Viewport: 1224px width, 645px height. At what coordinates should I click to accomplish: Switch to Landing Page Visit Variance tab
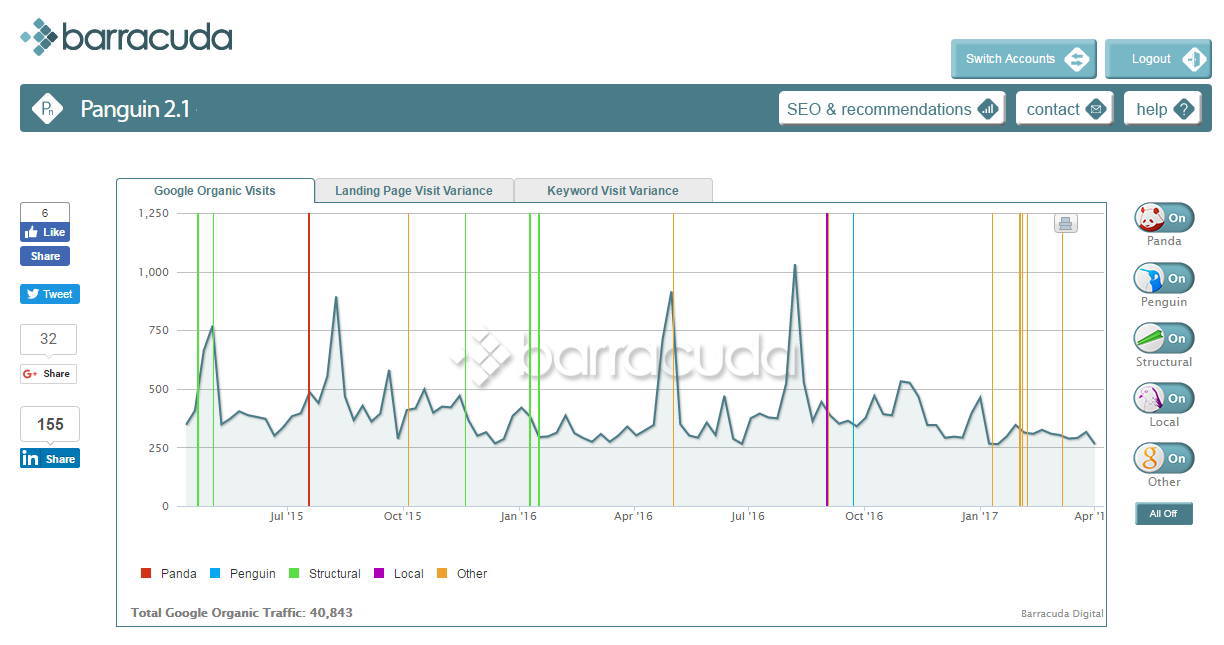(414, 190)
